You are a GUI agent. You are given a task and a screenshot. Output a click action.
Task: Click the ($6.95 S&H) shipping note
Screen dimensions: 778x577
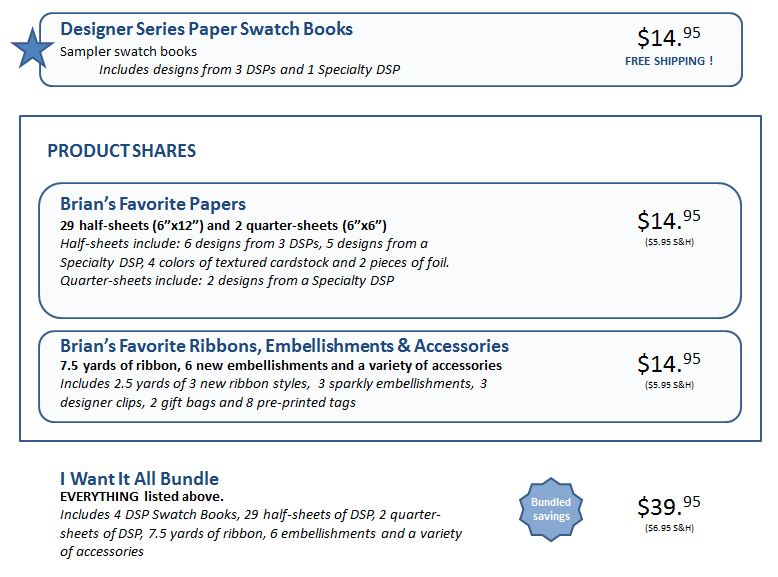pyautogui.click(x=669, y=527)
